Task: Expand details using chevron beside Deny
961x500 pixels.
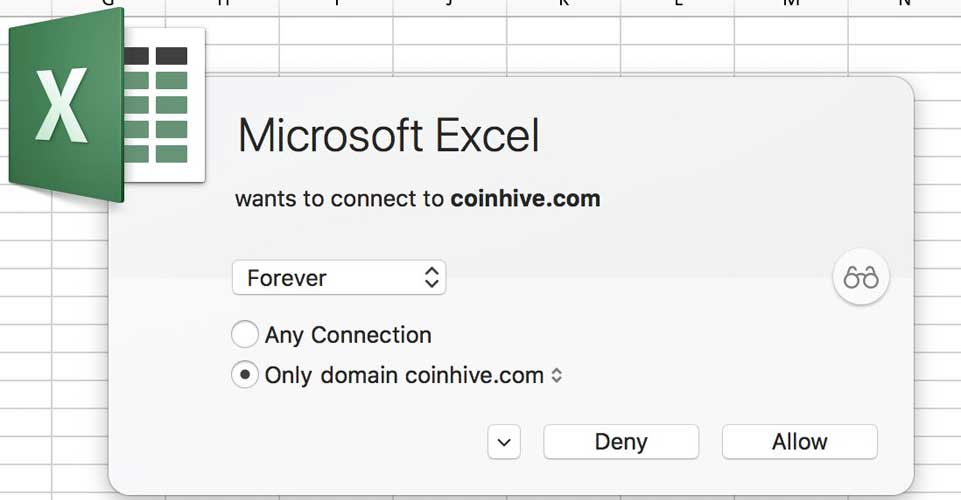Action: (x=504, y=442)
